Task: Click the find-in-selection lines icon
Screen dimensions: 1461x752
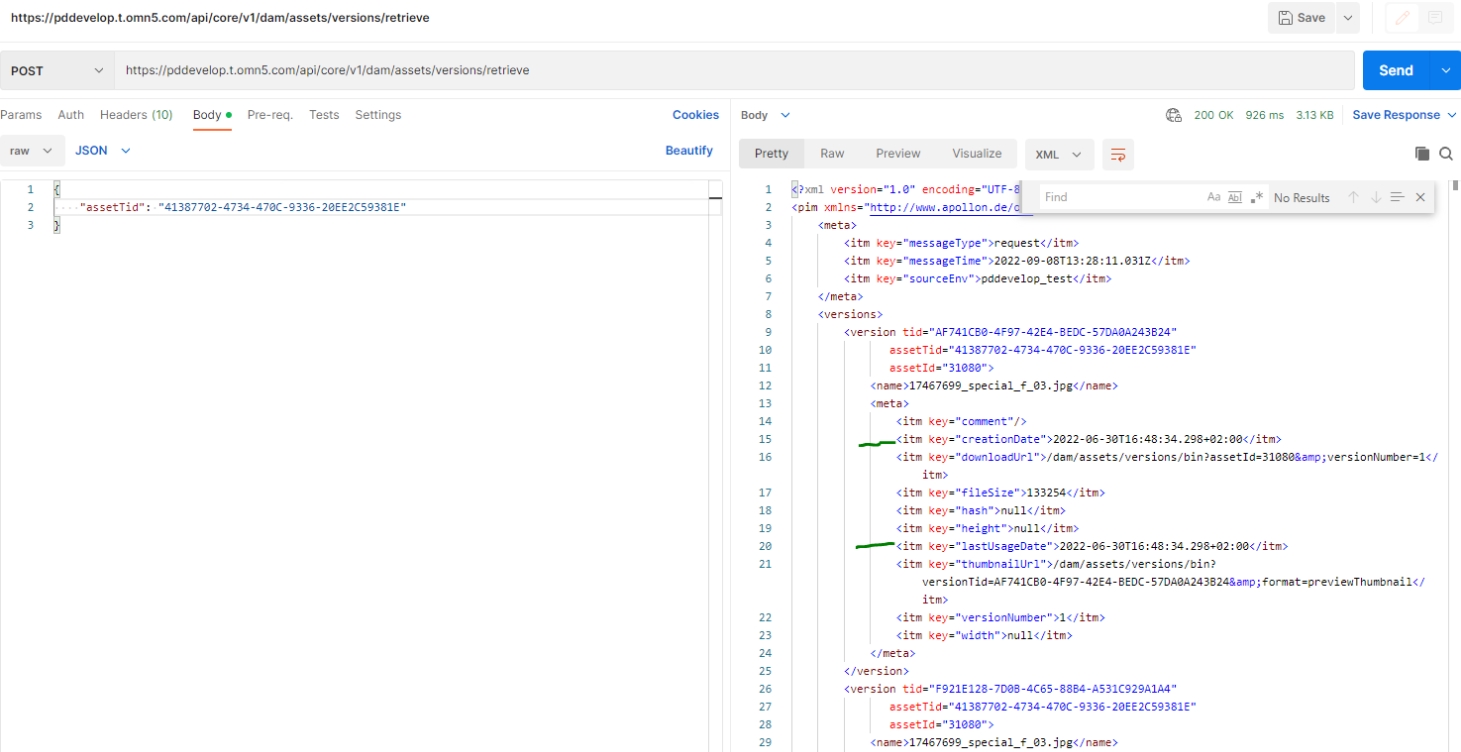Action: pyautogui.click(x=1397, y=198)
